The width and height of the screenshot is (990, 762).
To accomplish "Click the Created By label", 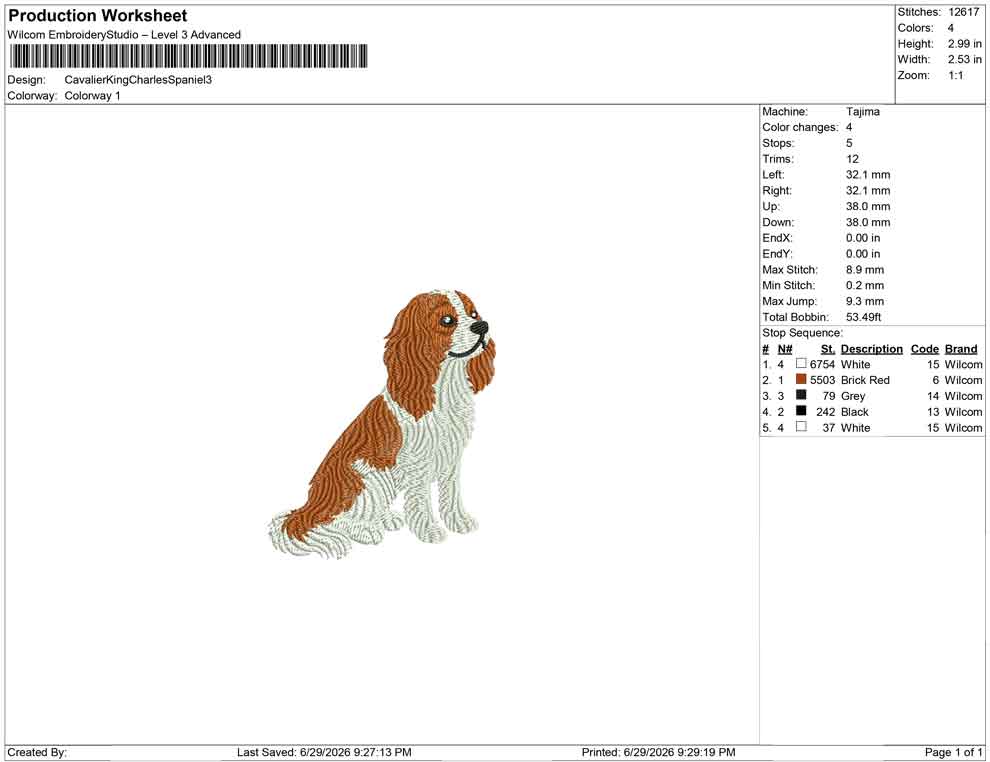I will click(37, 752).
